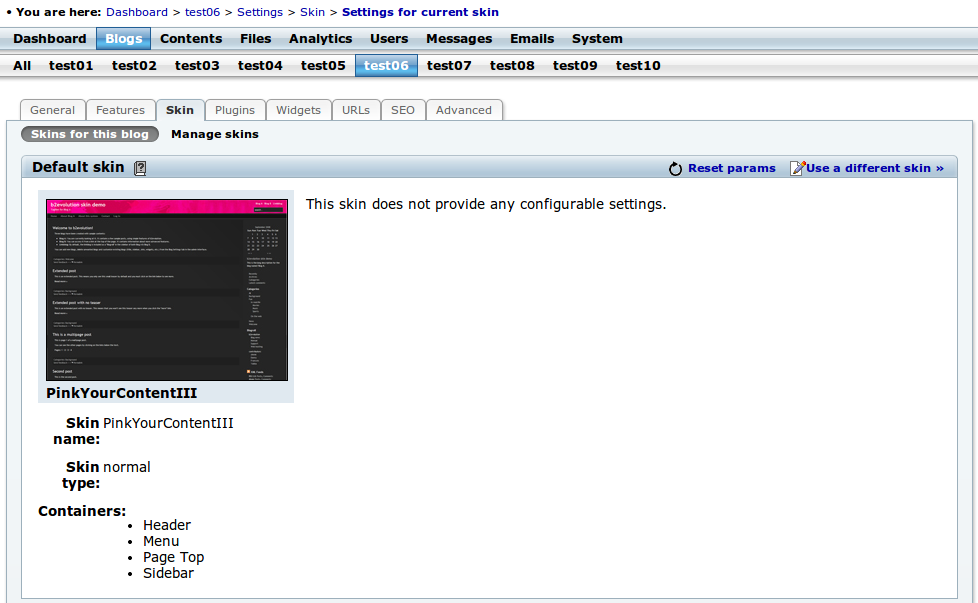Viewport: 978px width, 603px height.
Task: Select the Skins for this blog subtab
Action: [x=90, y=134]
